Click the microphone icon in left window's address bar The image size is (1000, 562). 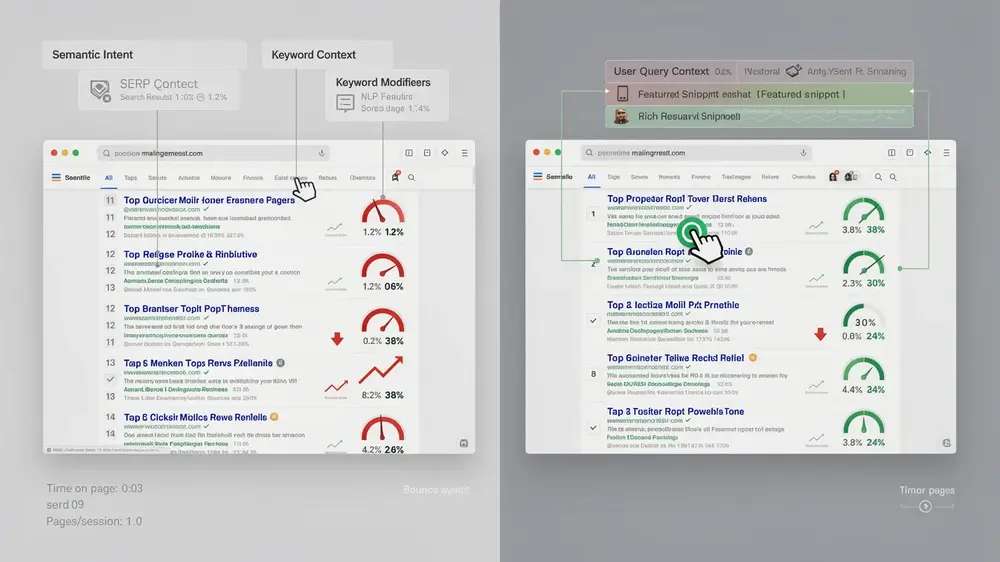321,153
